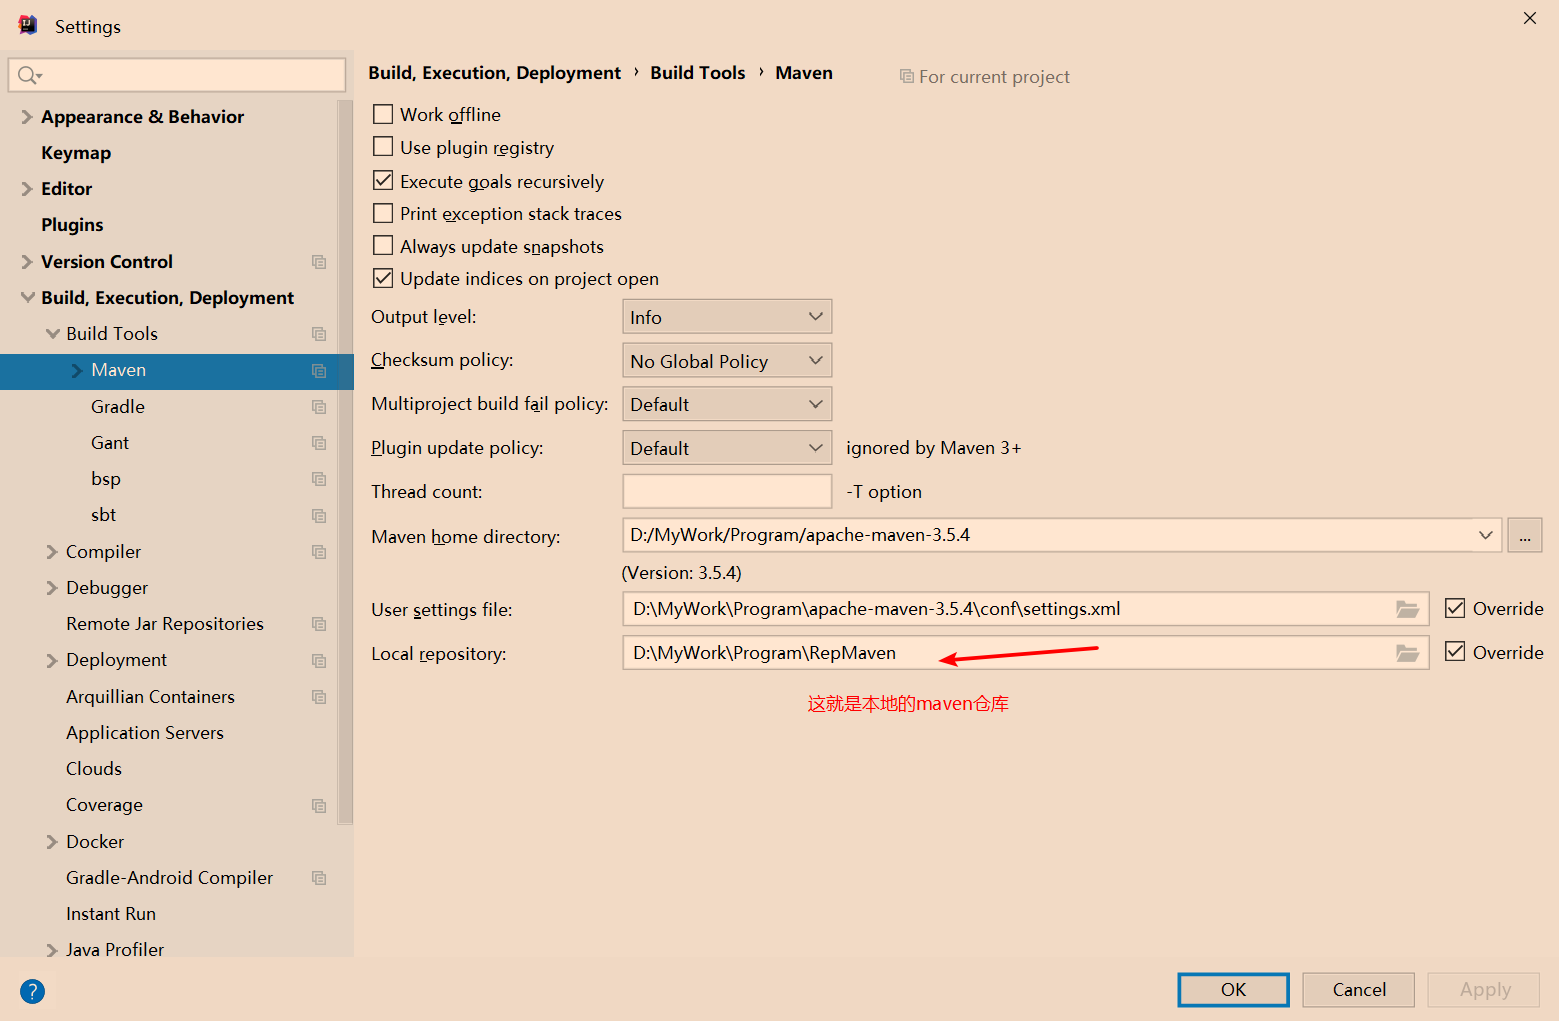The width and height of the screenshot is (1559, 1021).
Task: Click the search magnifier icon in settings
Action: (28, 75)
